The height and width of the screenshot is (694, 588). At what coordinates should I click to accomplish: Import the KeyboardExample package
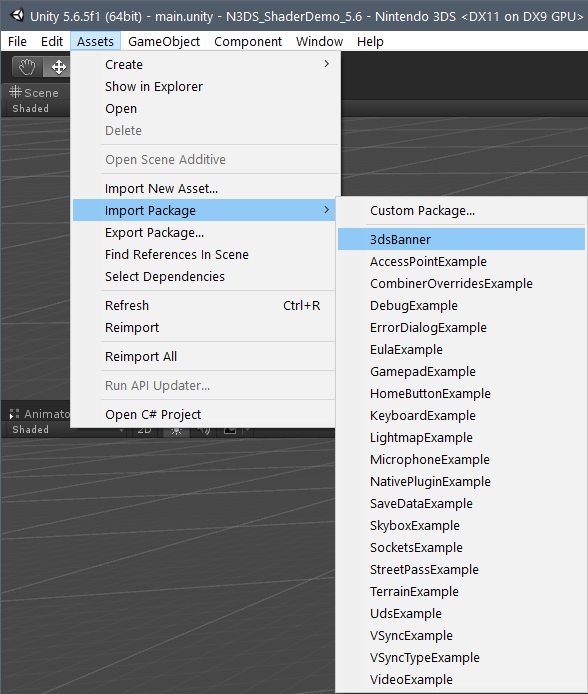[x=461, y=416]
